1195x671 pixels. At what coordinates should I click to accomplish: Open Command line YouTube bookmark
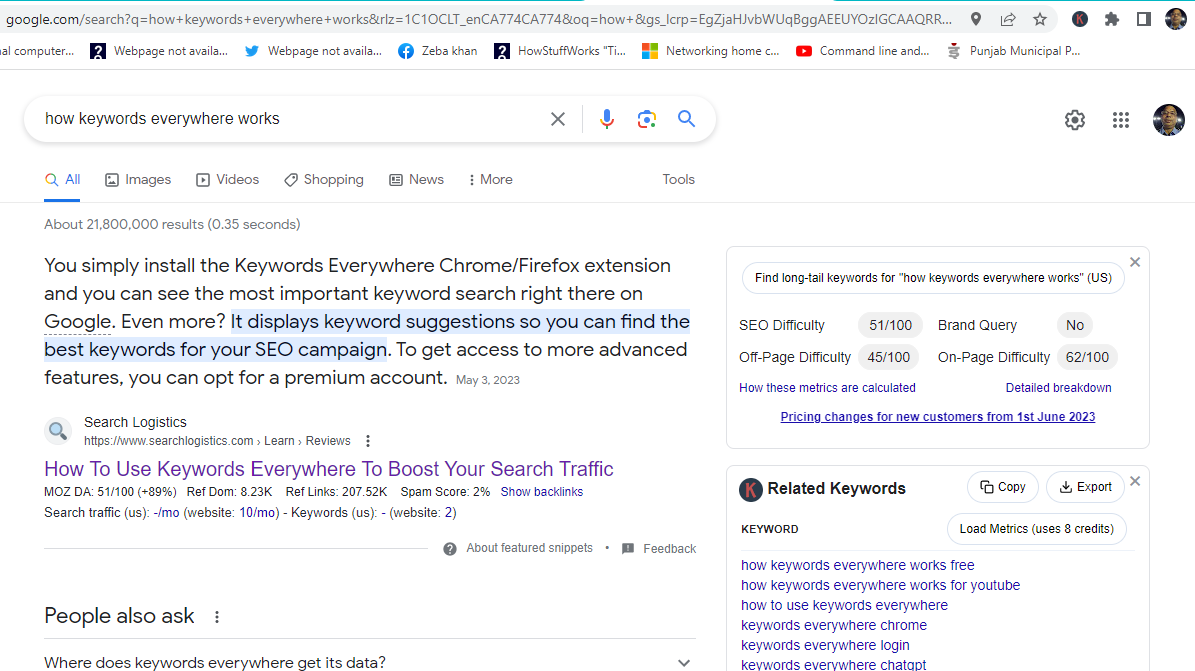(863, 51)
